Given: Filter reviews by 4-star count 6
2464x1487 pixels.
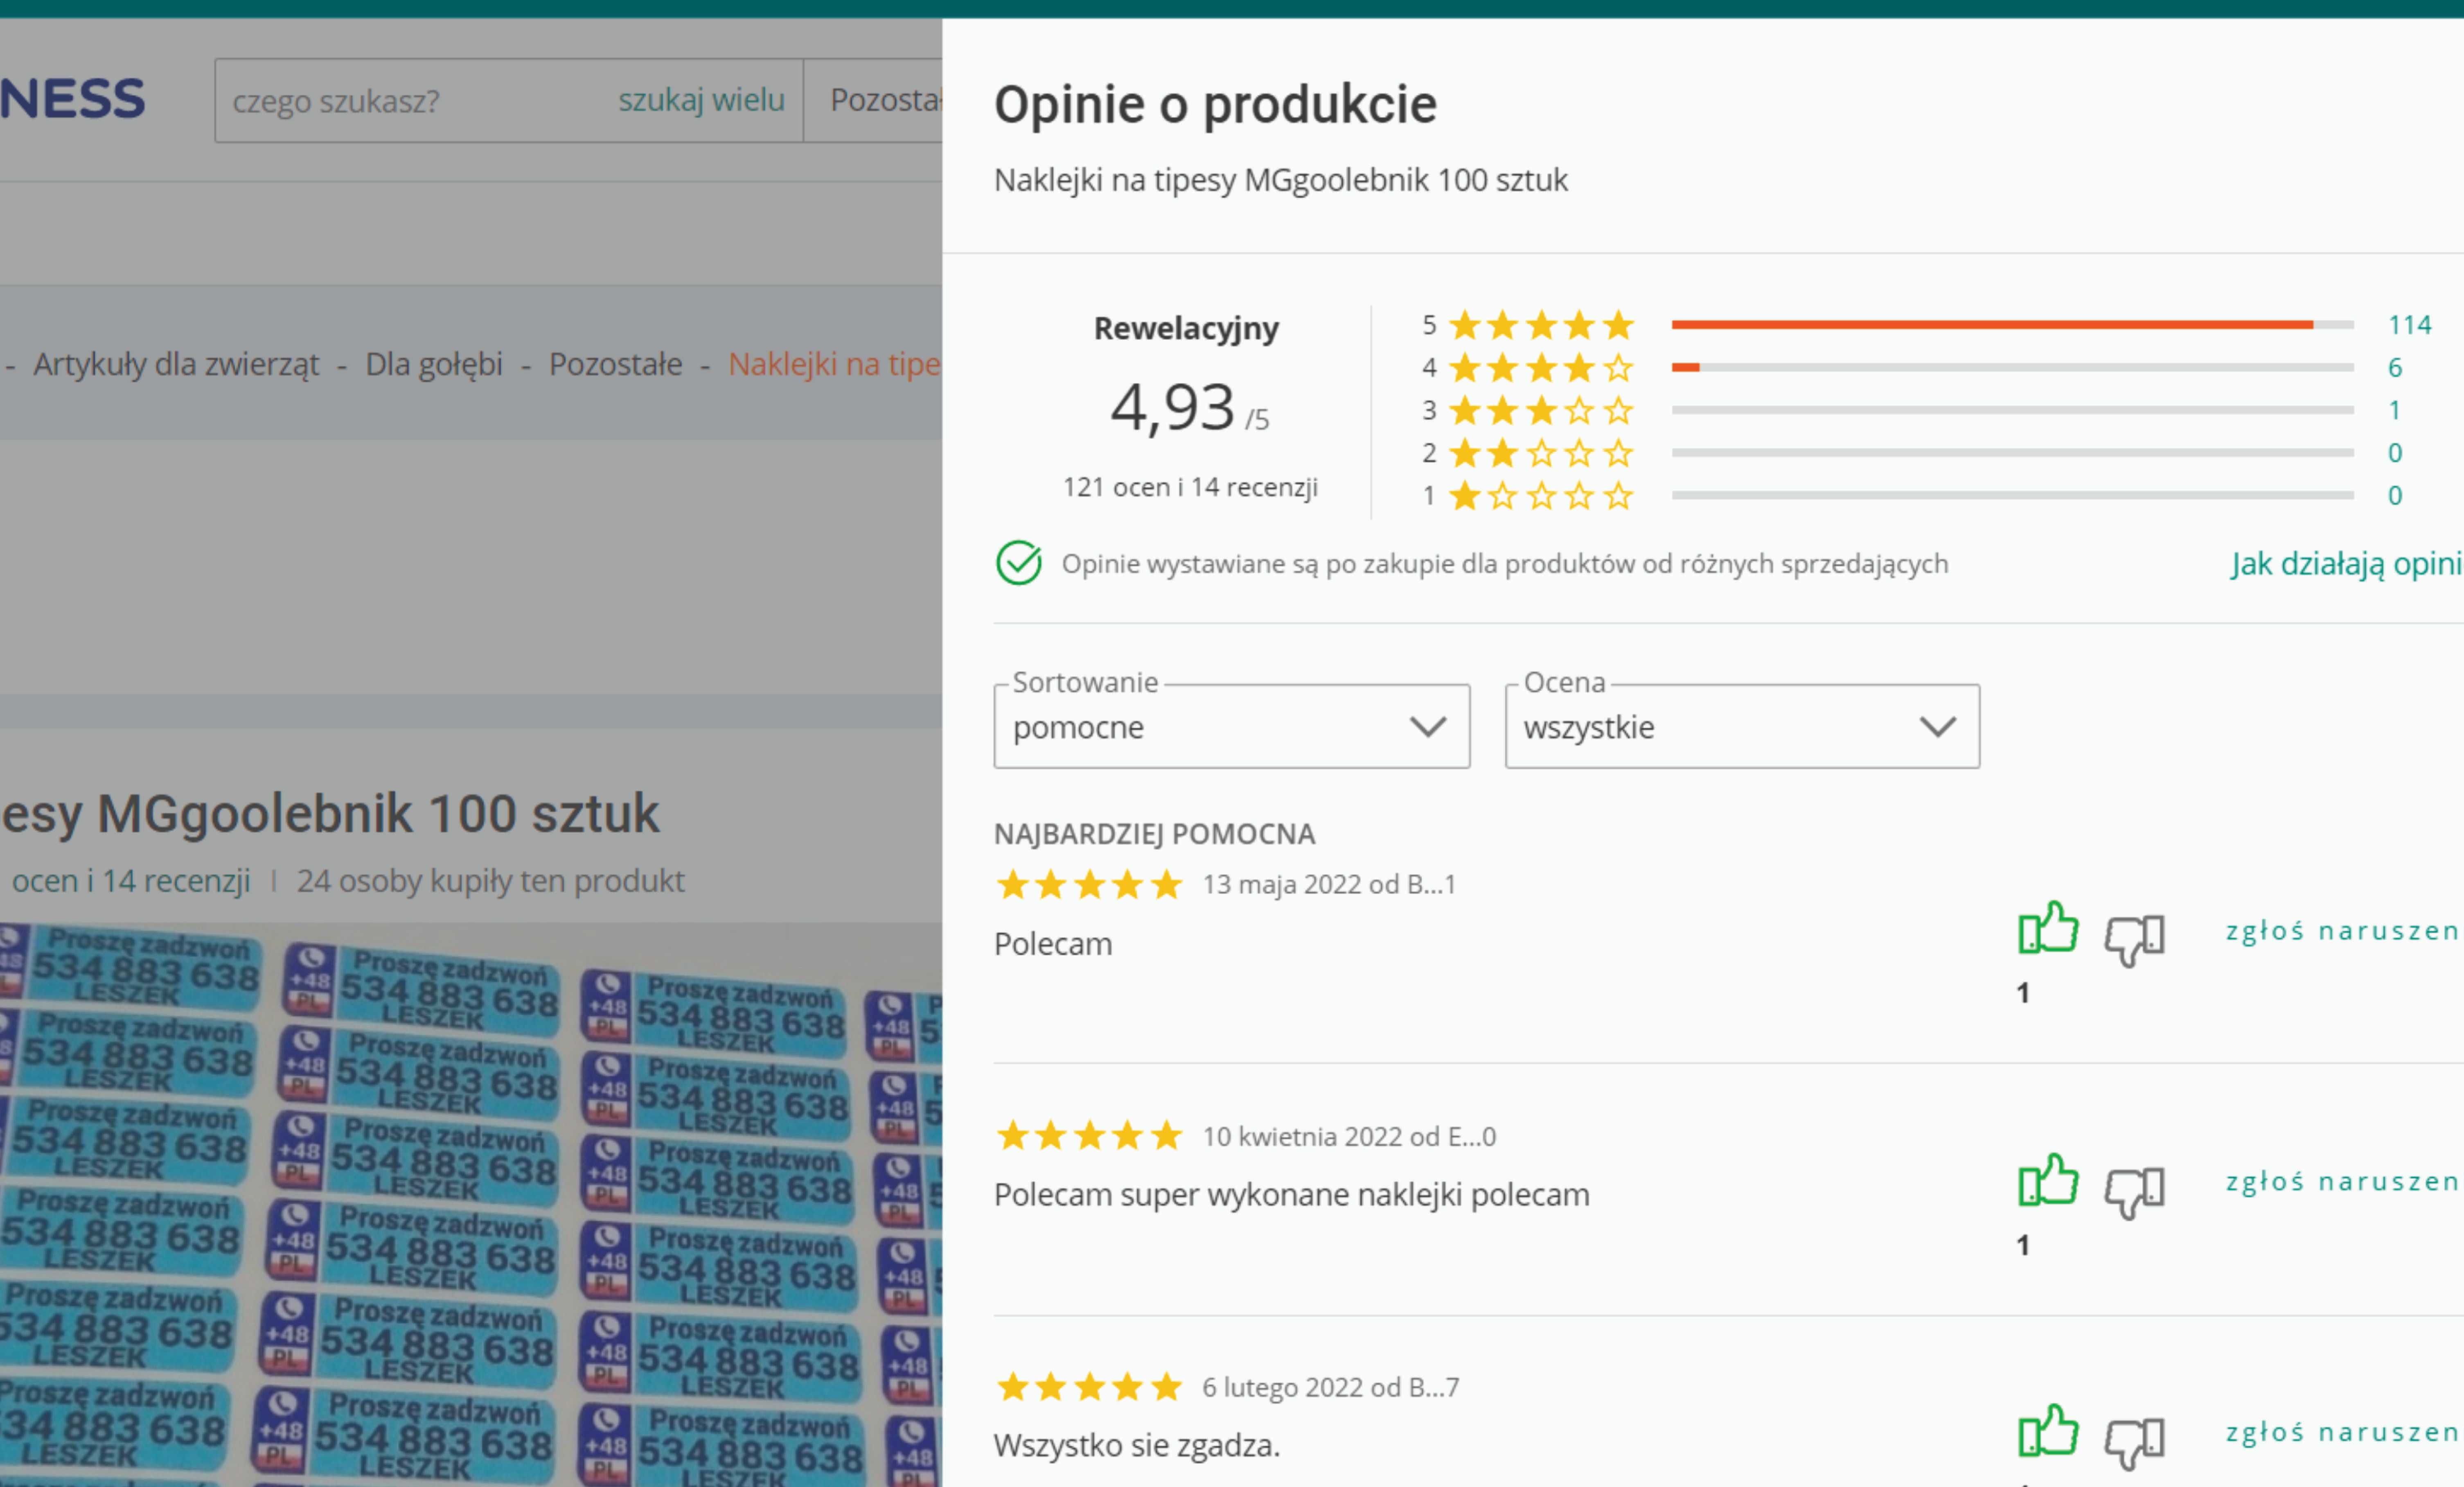Looking at the screenshot, I should point(2394,368).
